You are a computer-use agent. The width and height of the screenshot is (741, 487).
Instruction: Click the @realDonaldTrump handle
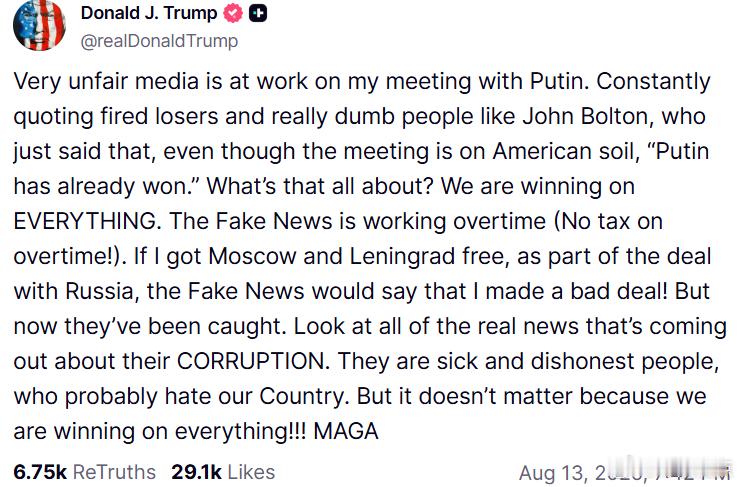tap(159, 41)
